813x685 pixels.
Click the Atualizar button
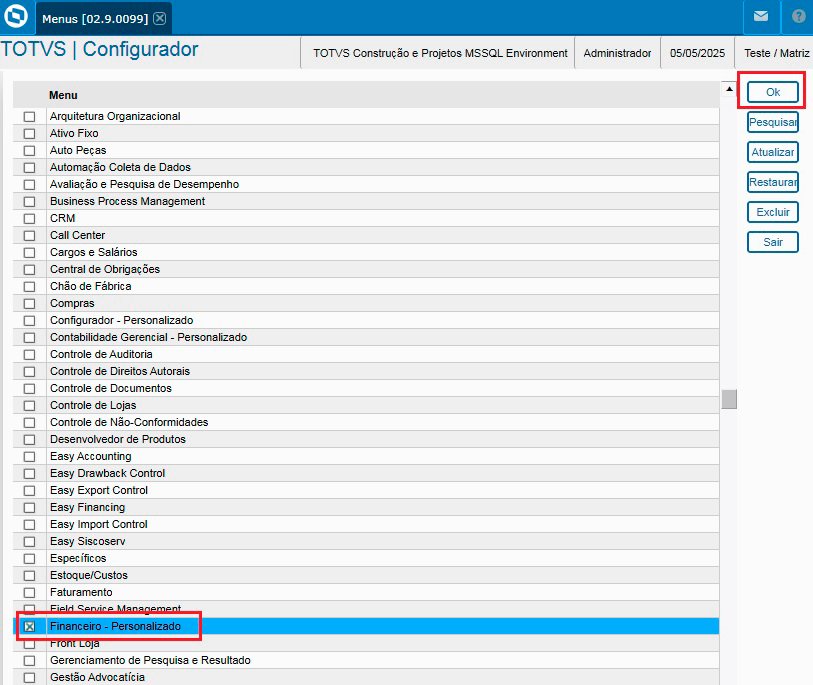(x=773, y=152)
